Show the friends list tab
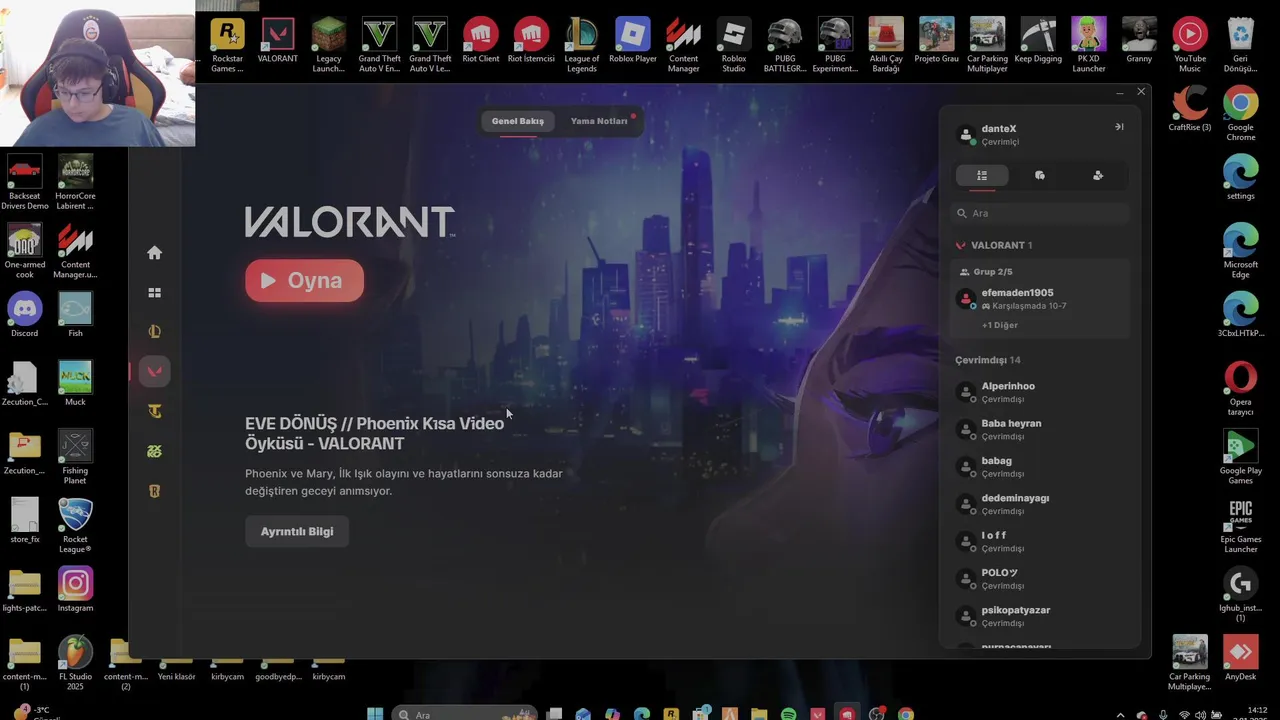The width and height of the screenshot is (1280, 720). 982,176
